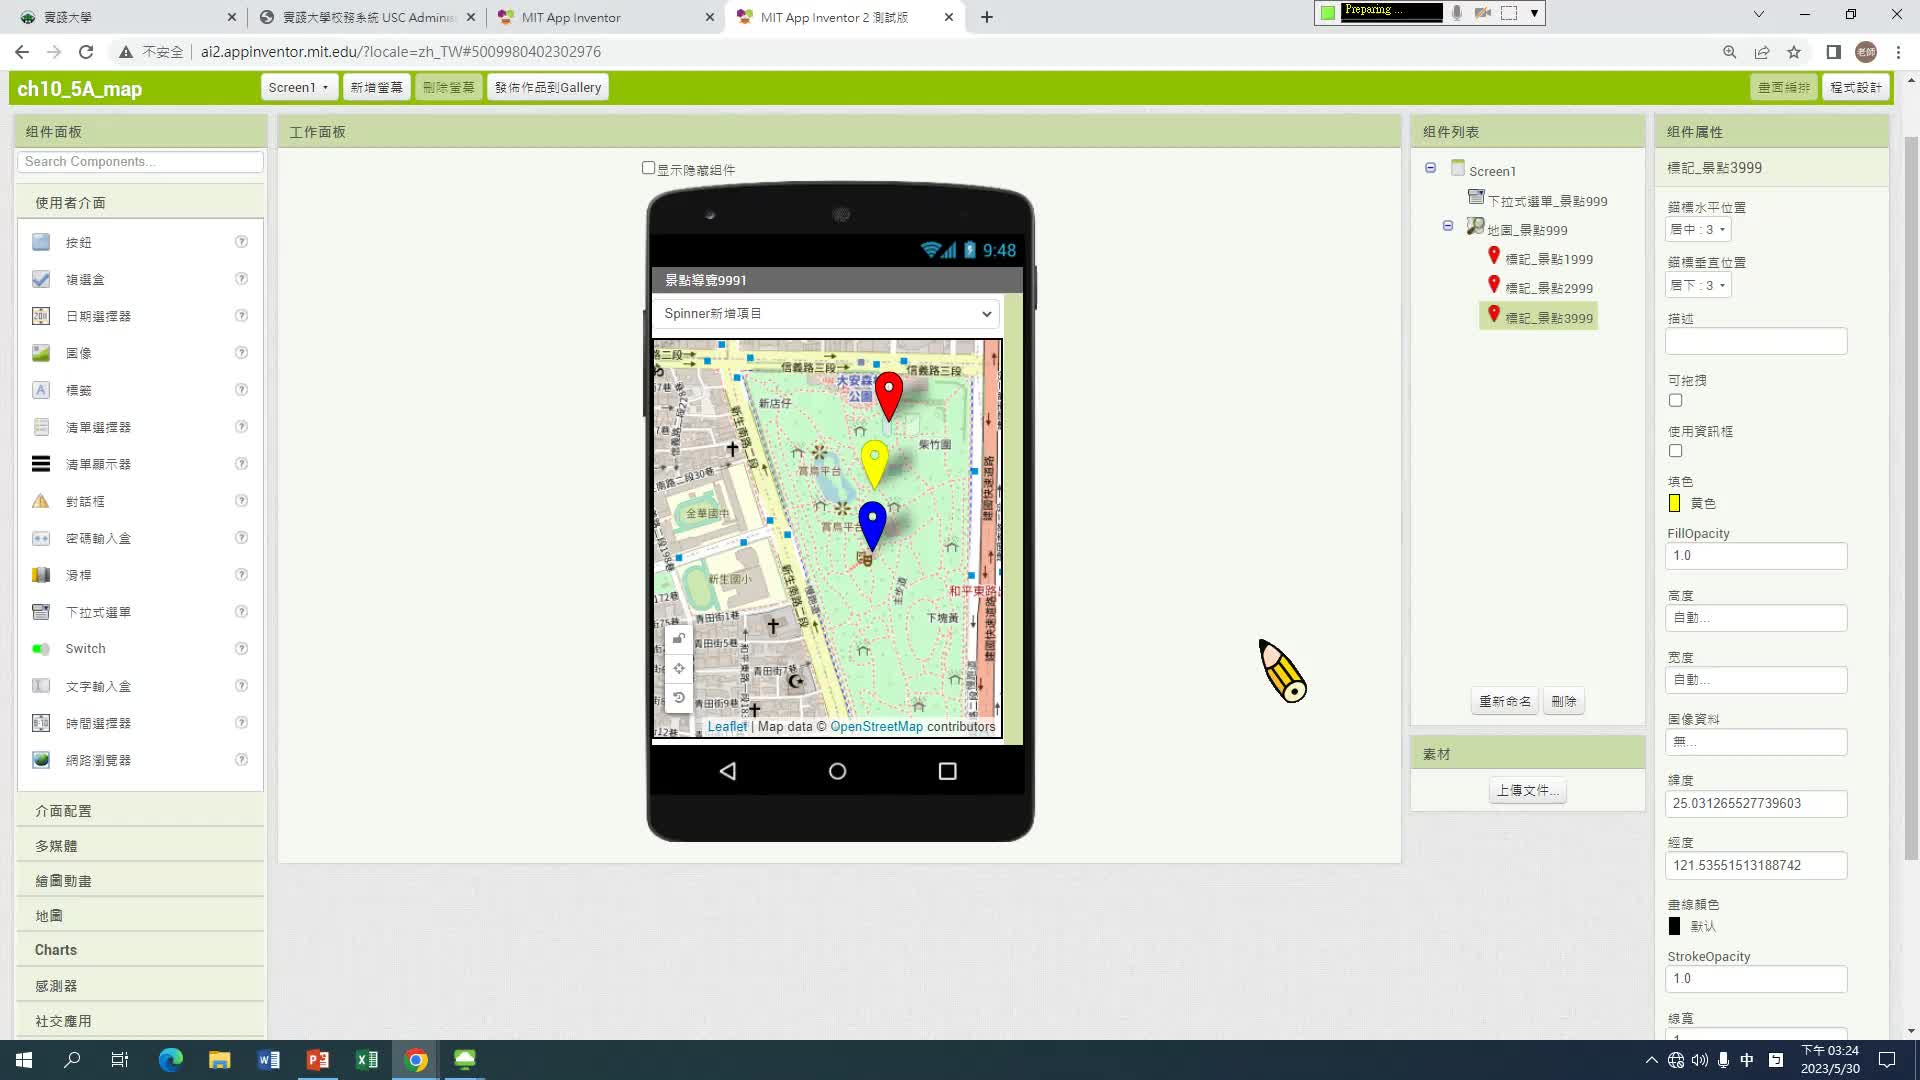Select the 文字輸入盒 textbox component icon
Screen dimensions: 1920x1080
click(41, 686)
